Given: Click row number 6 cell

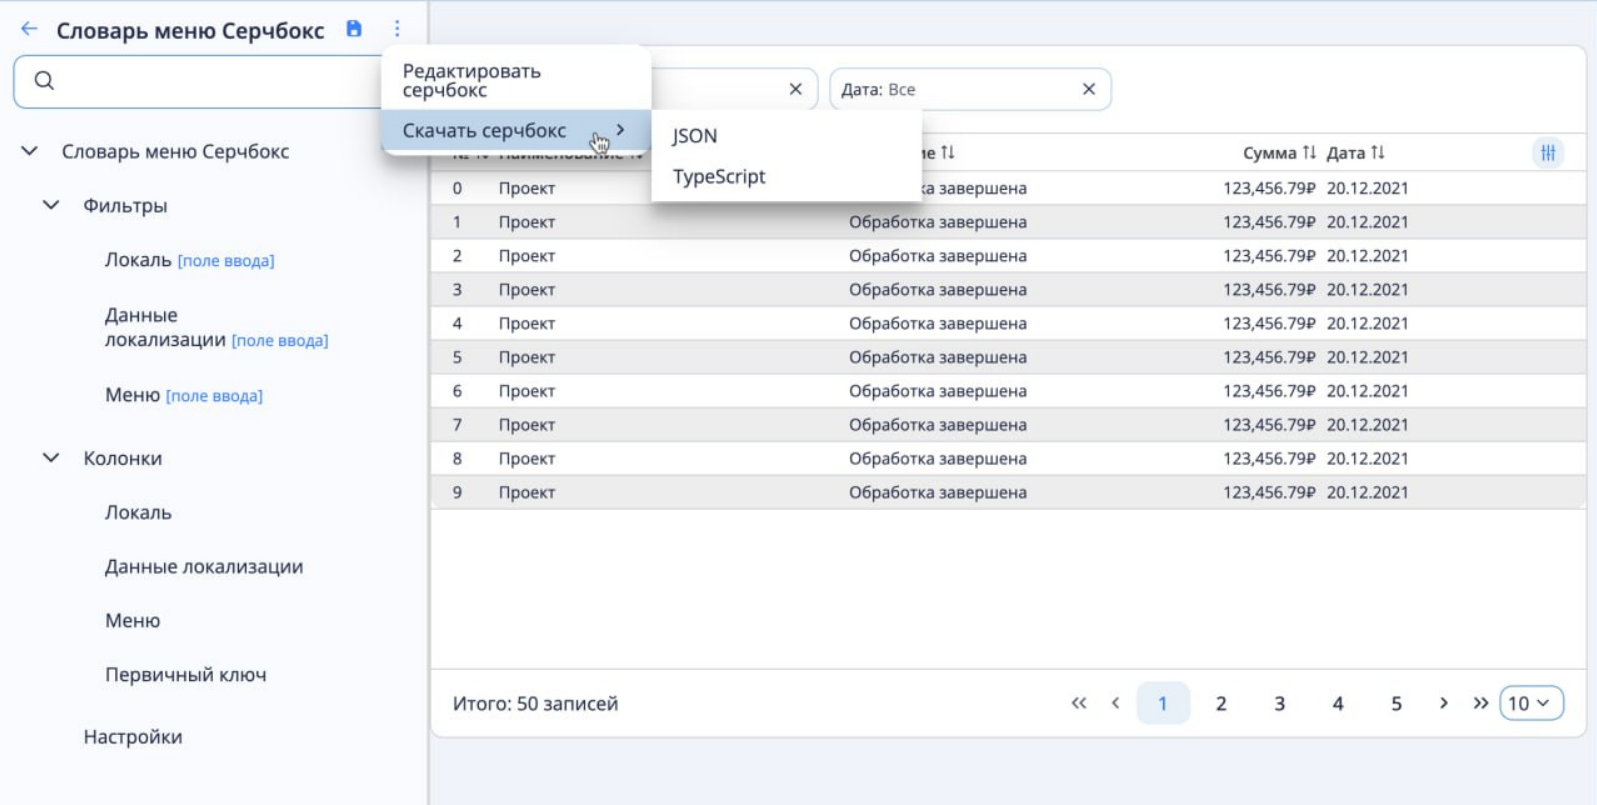Looking at the screenshot, I should 457,391.
